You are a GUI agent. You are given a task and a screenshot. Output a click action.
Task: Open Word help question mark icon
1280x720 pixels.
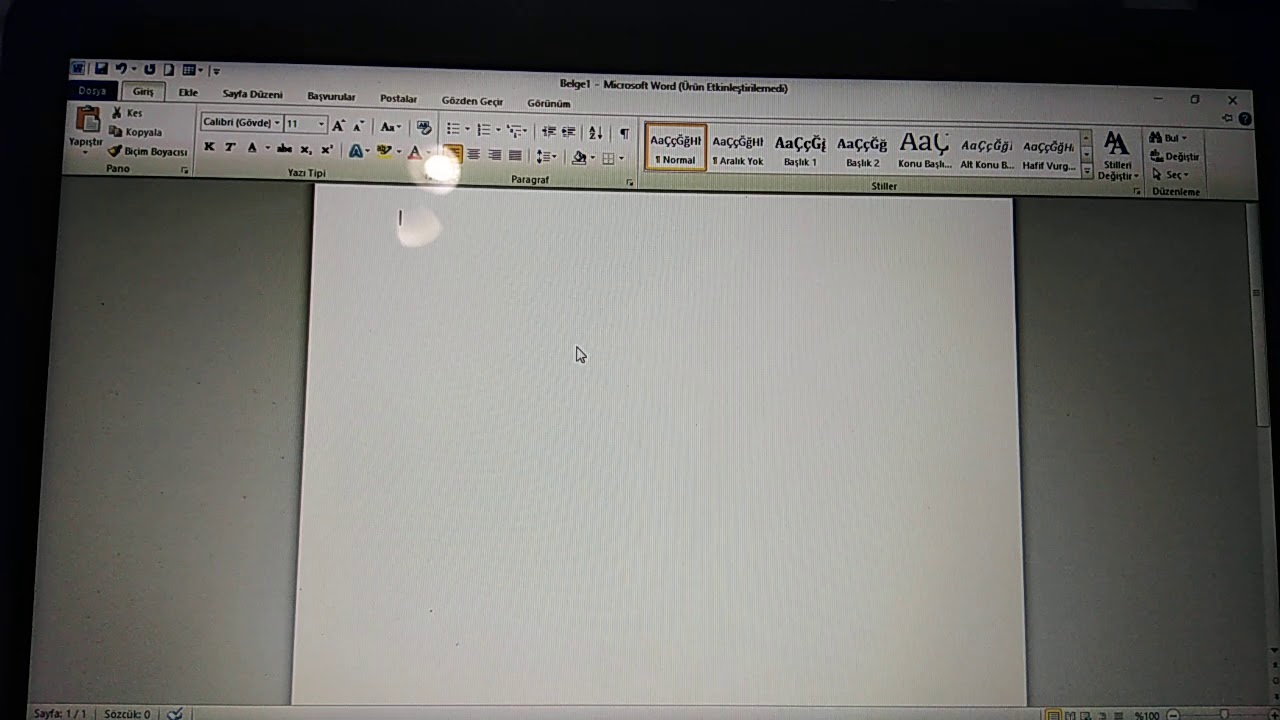pyautogui.click(x=1245, y=118)
